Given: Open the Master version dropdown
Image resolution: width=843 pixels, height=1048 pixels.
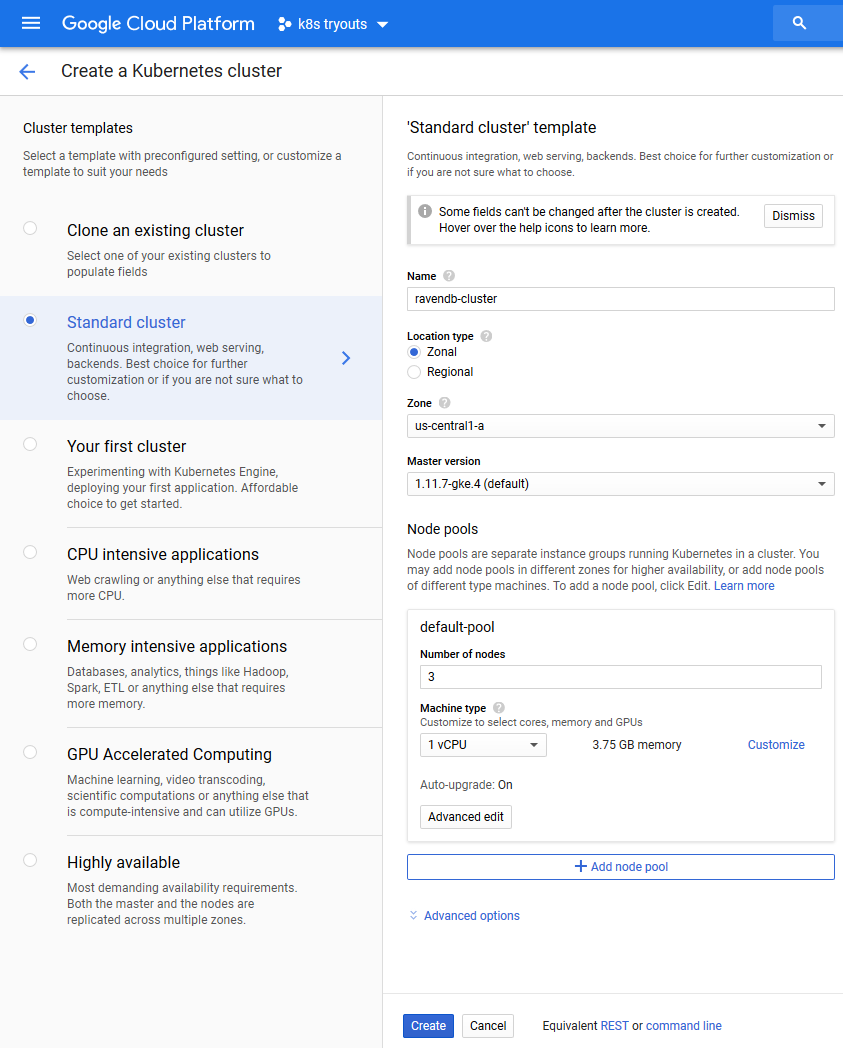Looking at the screenshot, I should (x=620, y=484).
